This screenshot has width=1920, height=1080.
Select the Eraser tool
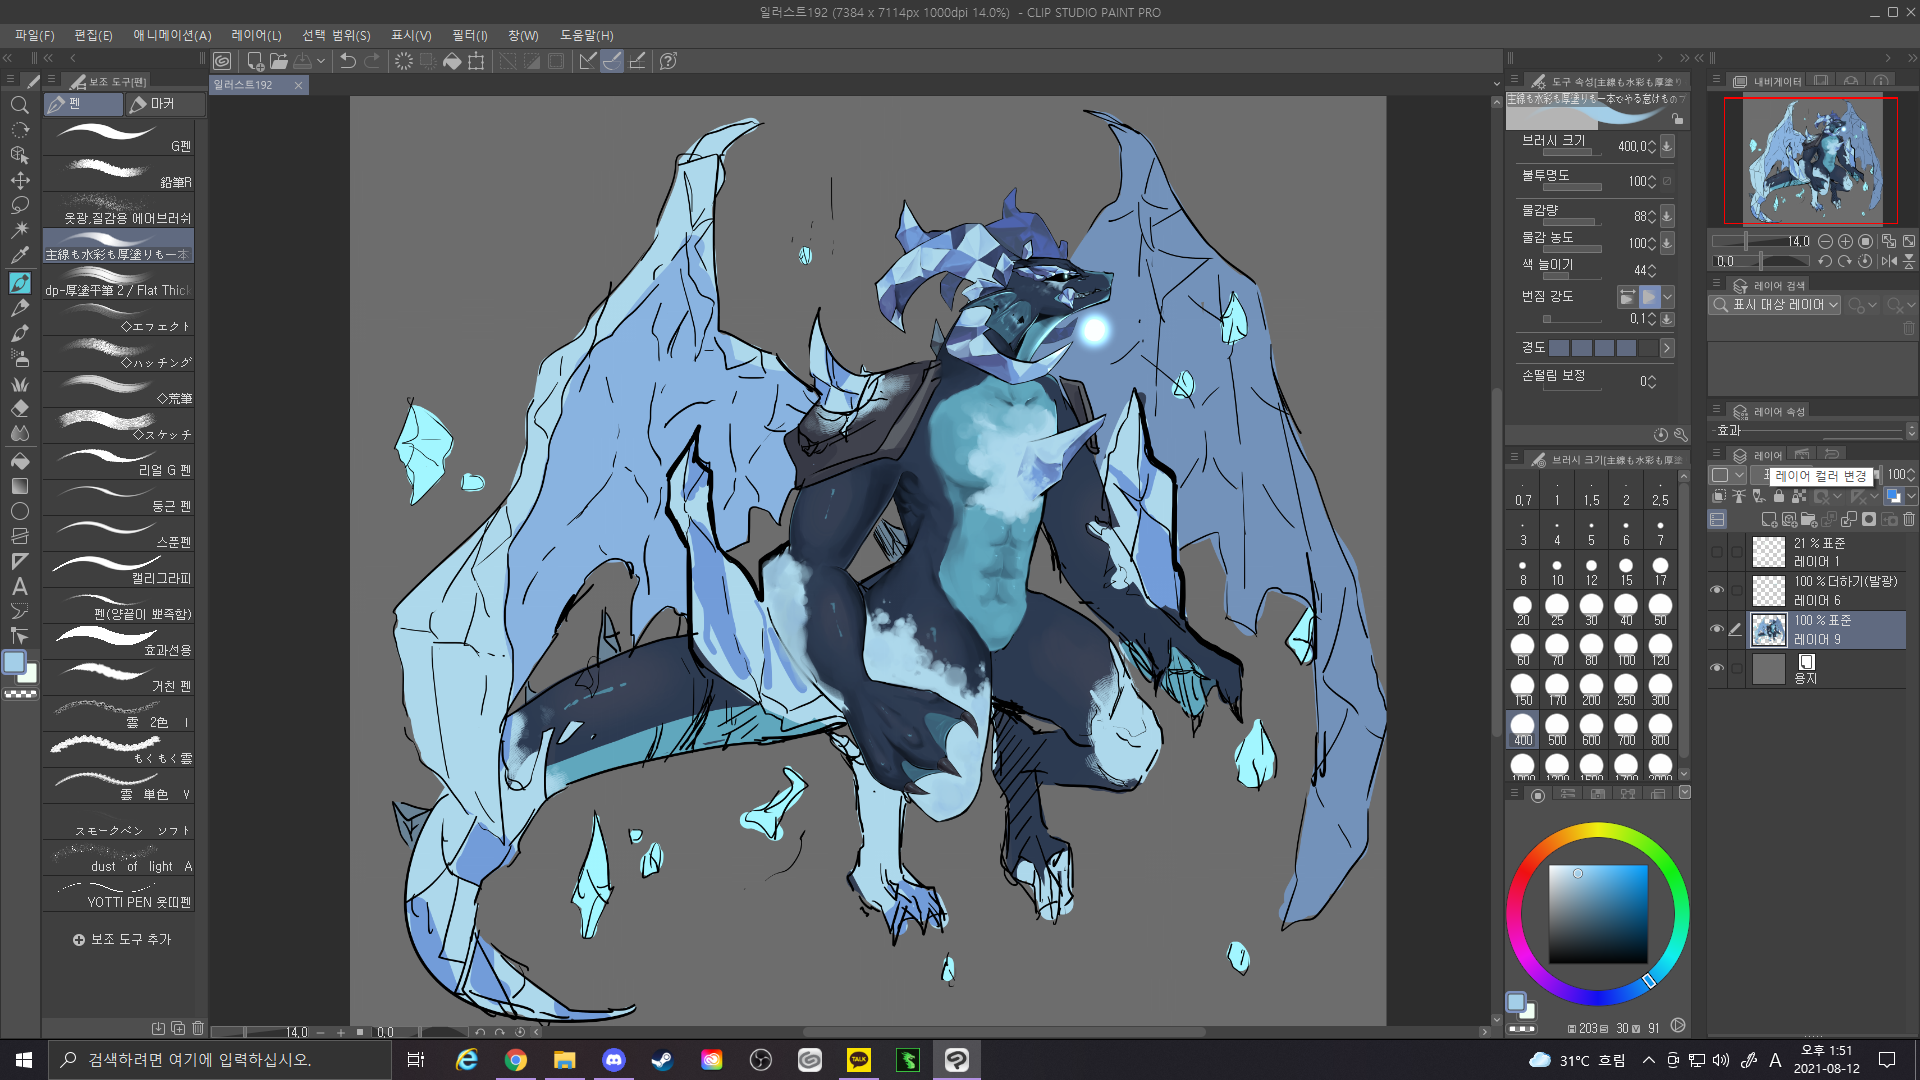tap(19, 408)
